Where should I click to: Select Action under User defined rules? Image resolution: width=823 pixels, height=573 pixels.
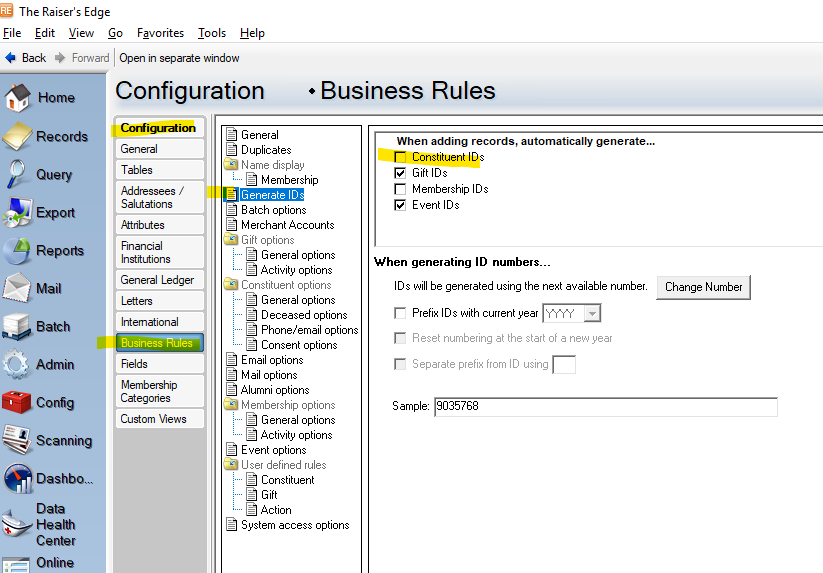276,510
